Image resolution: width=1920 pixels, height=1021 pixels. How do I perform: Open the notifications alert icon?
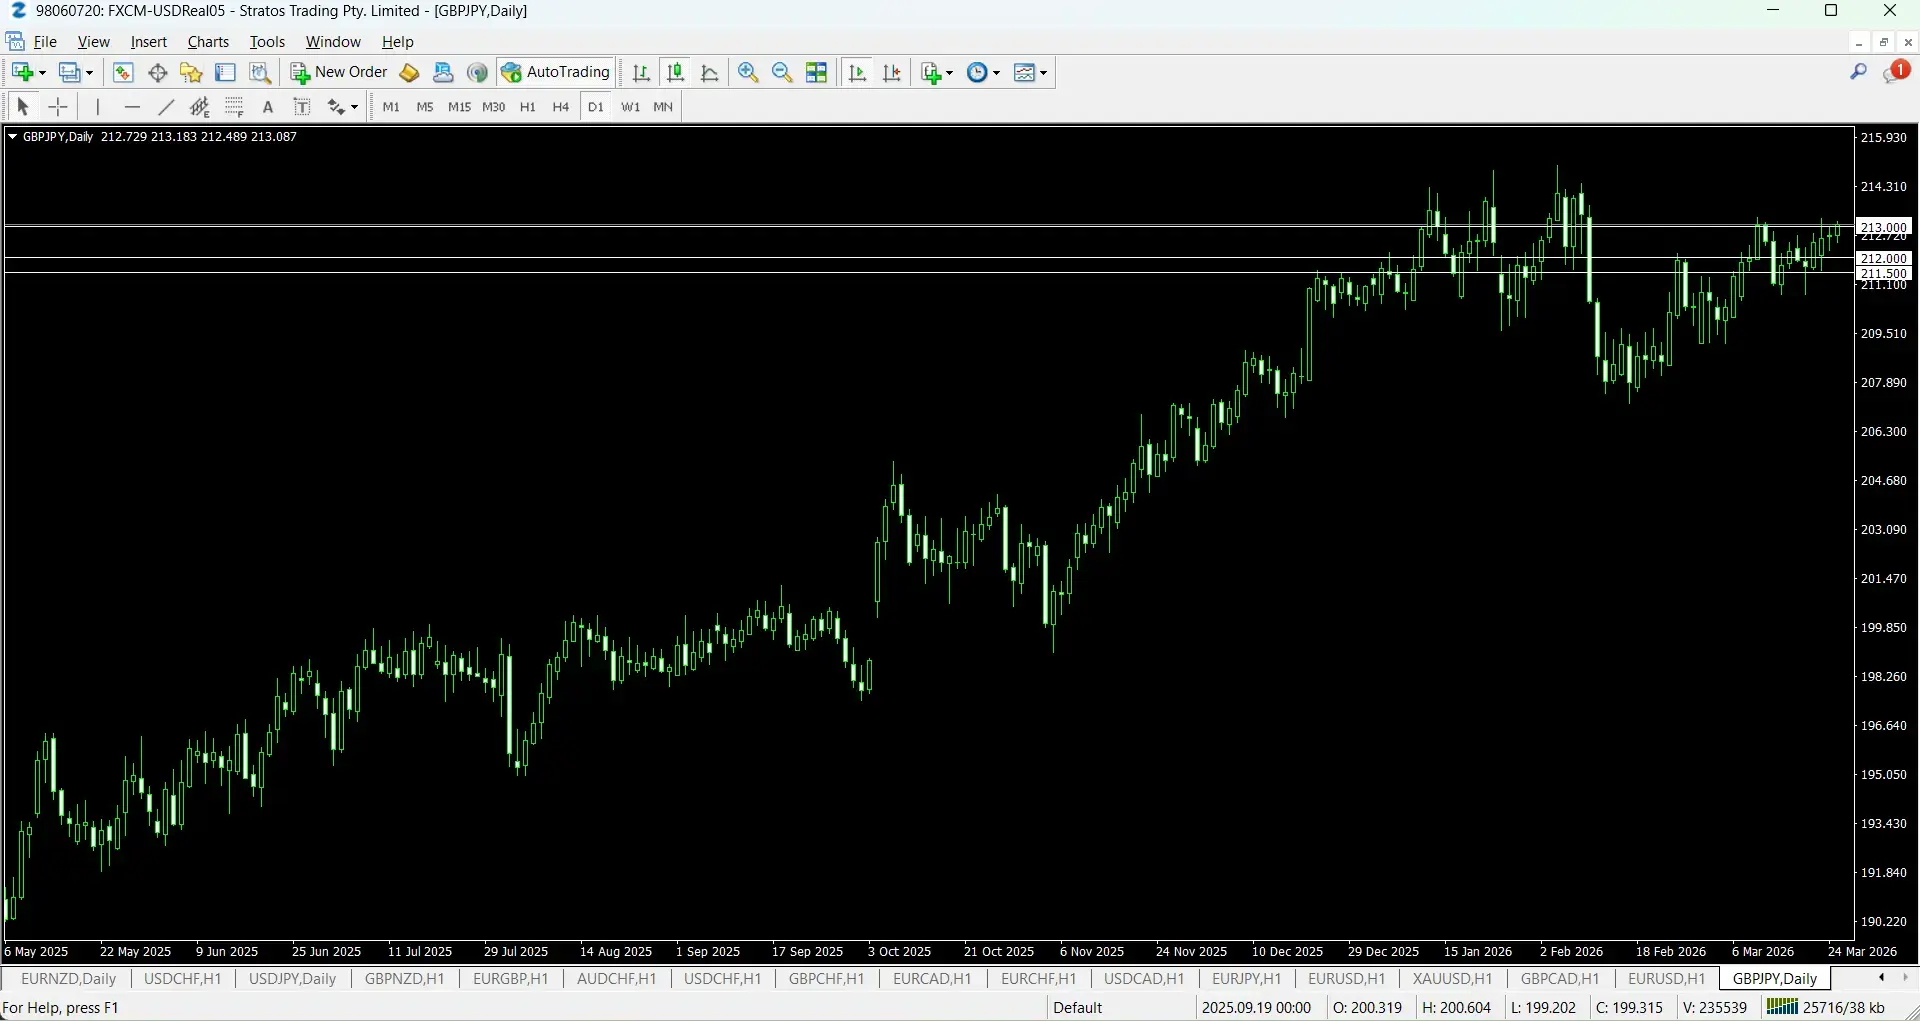click(1896, 72)
